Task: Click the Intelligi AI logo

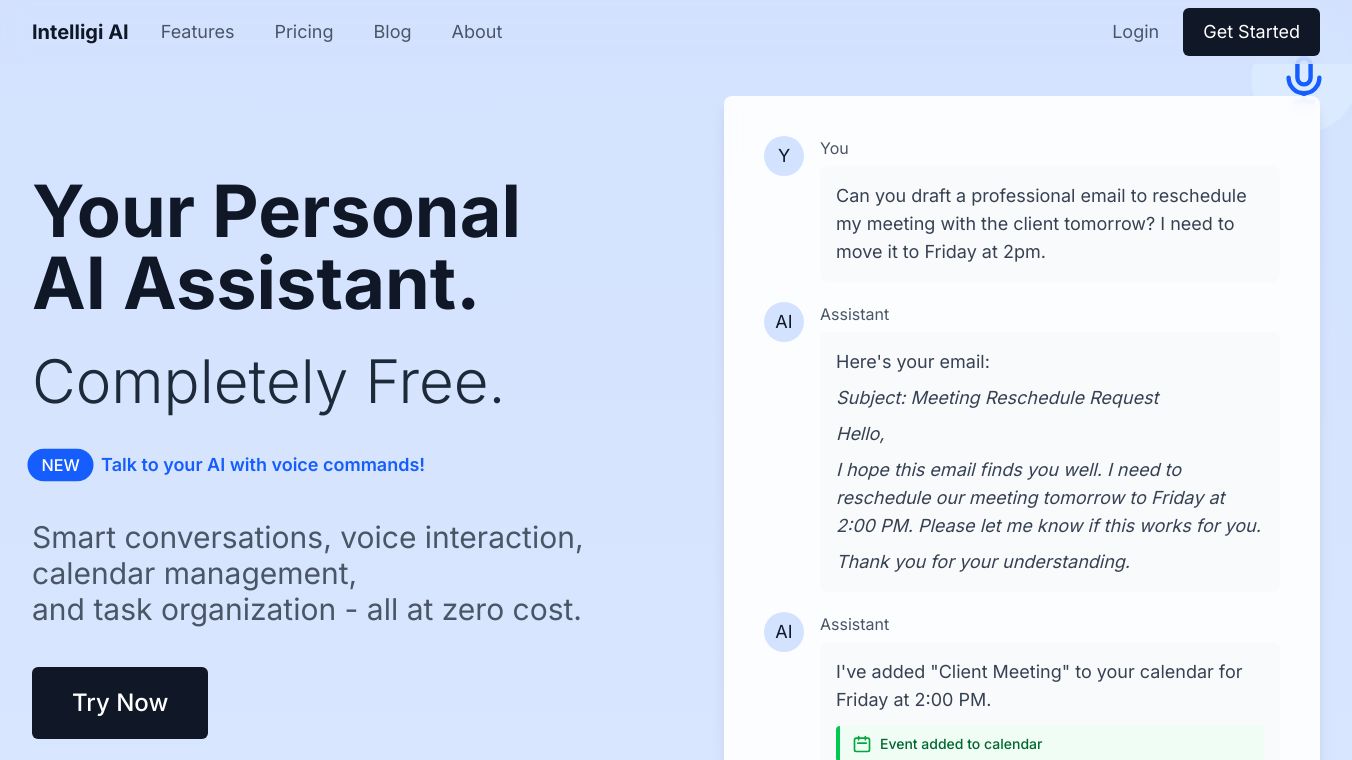Action: (80, 32)
